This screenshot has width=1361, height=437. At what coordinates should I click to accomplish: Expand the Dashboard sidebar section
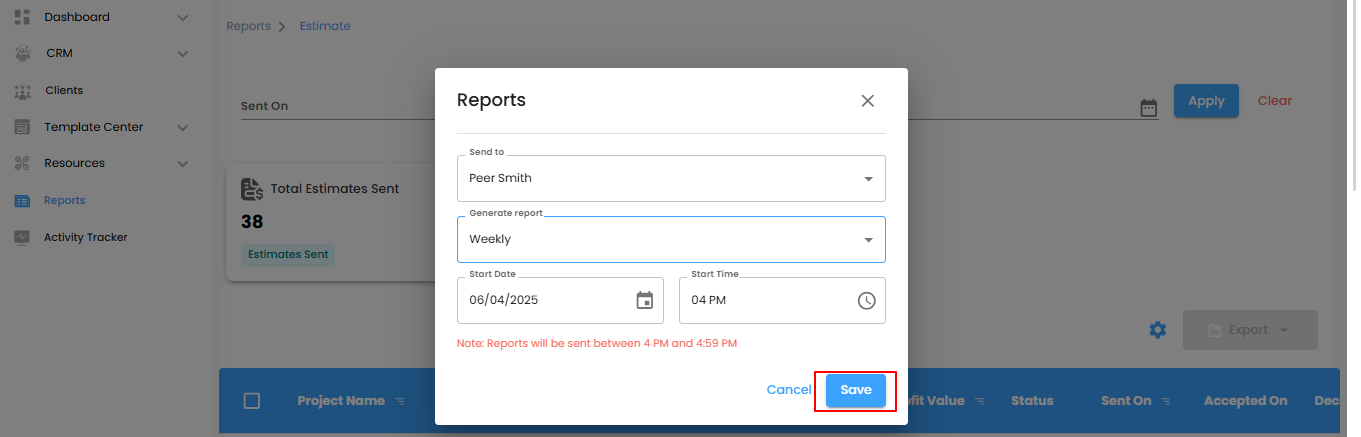tap(182, 17)
